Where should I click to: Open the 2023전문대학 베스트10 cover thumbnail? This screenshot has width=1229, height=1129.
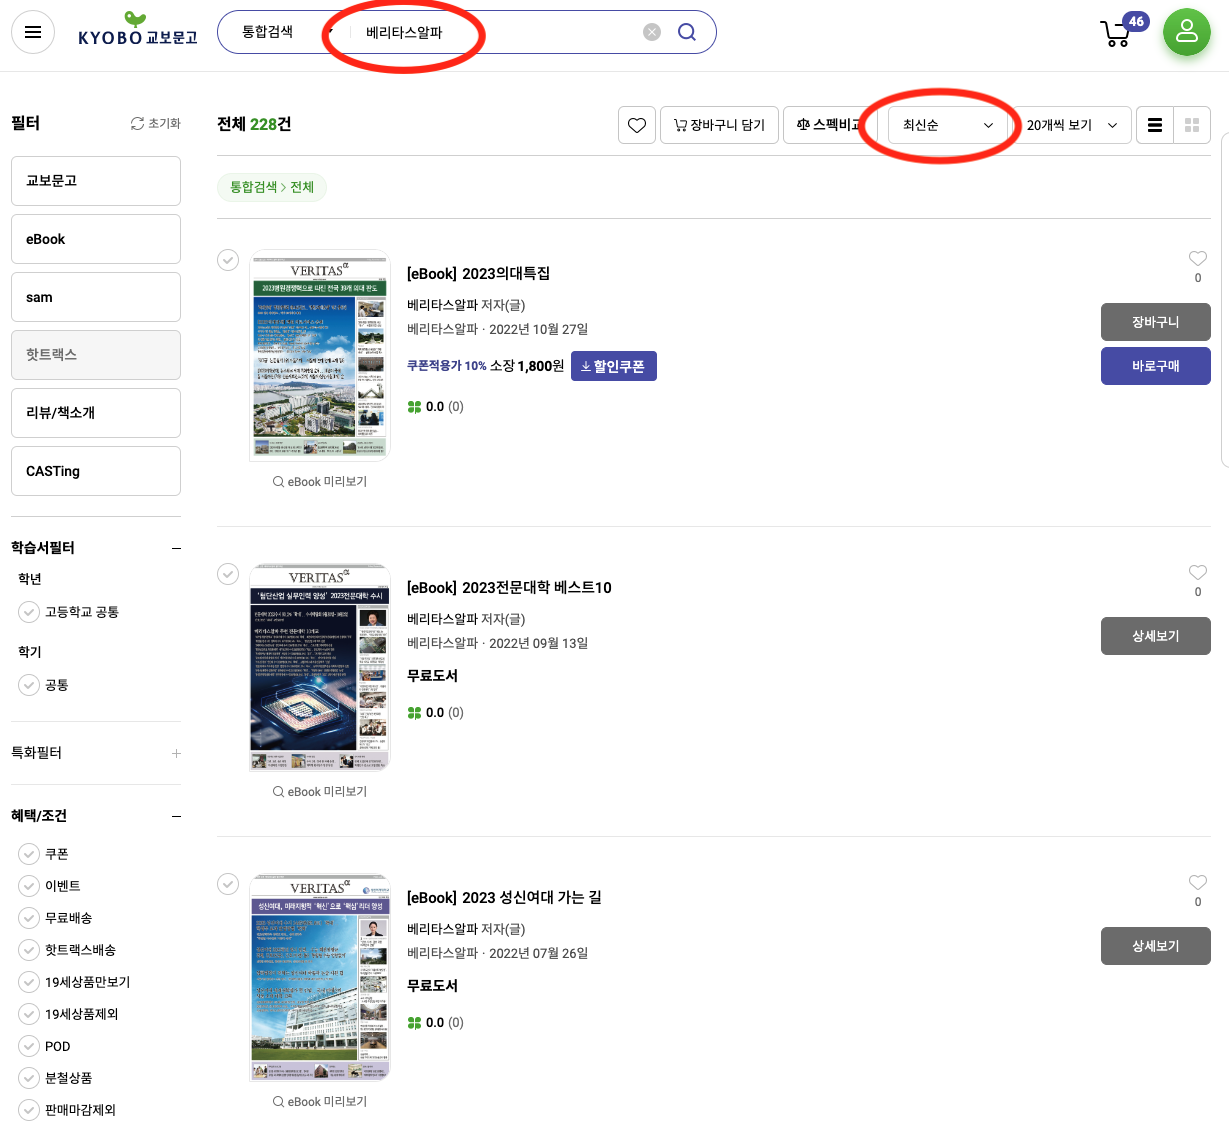point(319,667)
